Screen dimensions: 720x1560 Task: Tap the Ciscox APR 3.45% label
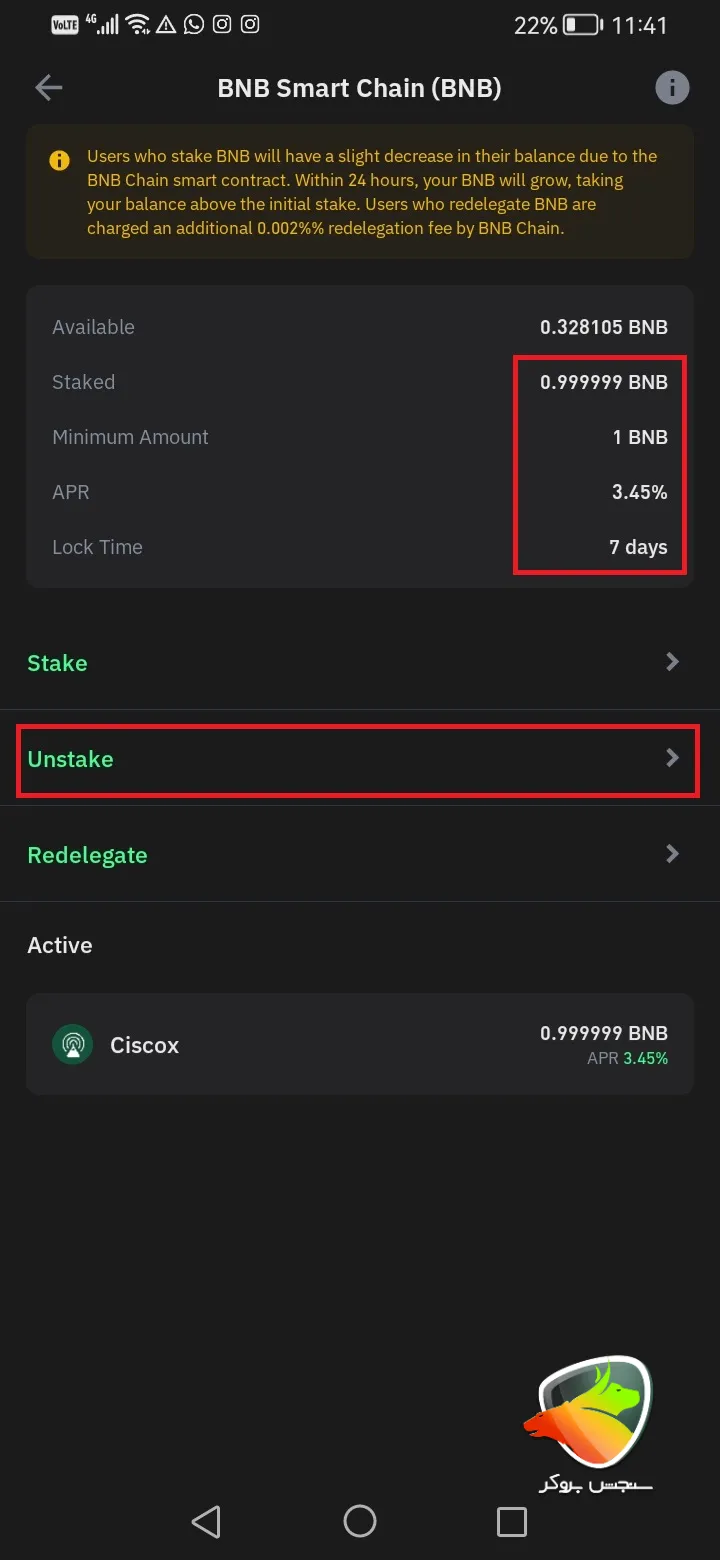[627, 1058]
